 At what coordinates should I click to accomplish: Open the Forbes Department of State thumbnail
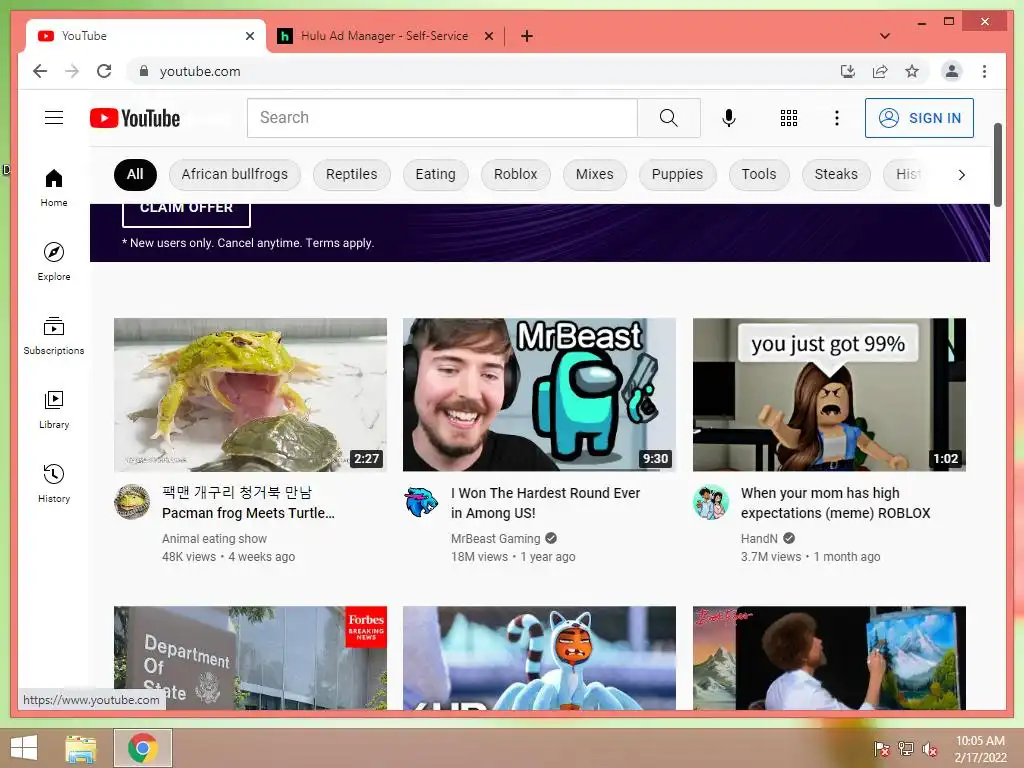click(x=250, y=658)
